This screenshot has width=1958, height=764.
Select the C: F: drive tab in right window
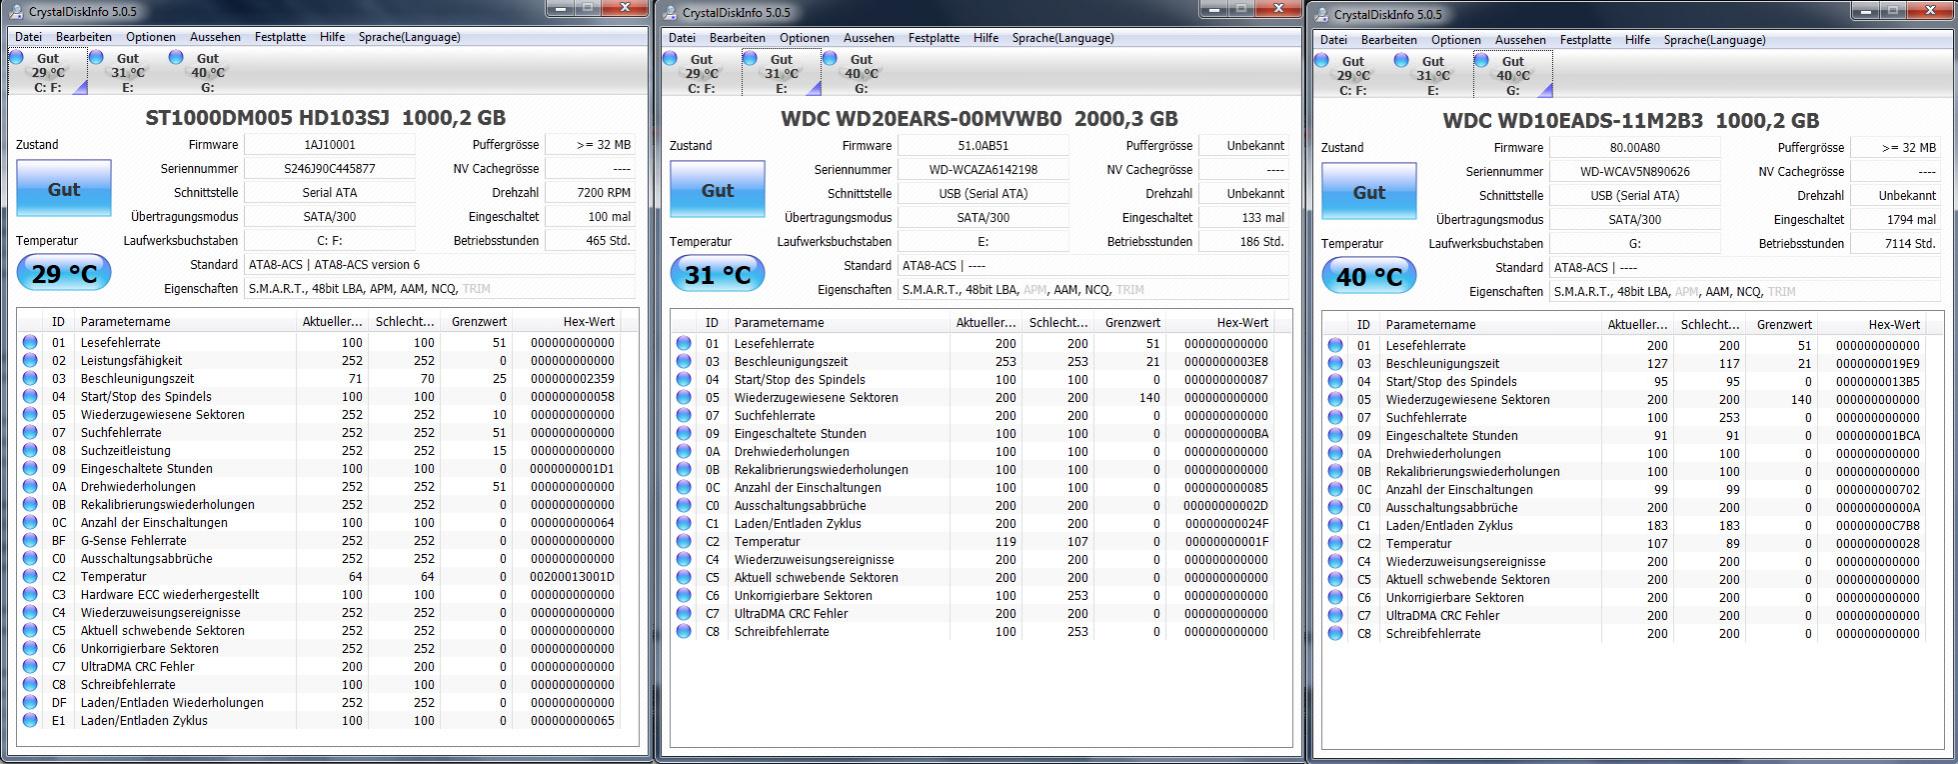pyautogui.click(x=1352, y=75)
